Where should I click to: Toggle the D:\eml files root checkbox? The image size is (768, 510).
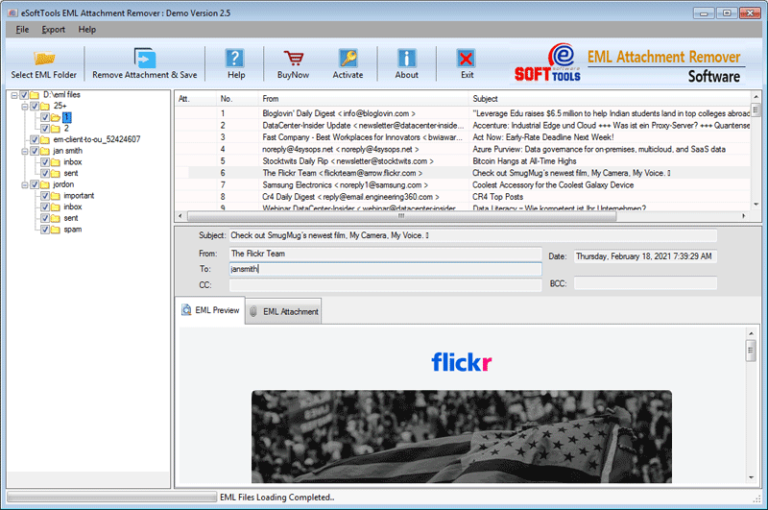pos(24,95)
